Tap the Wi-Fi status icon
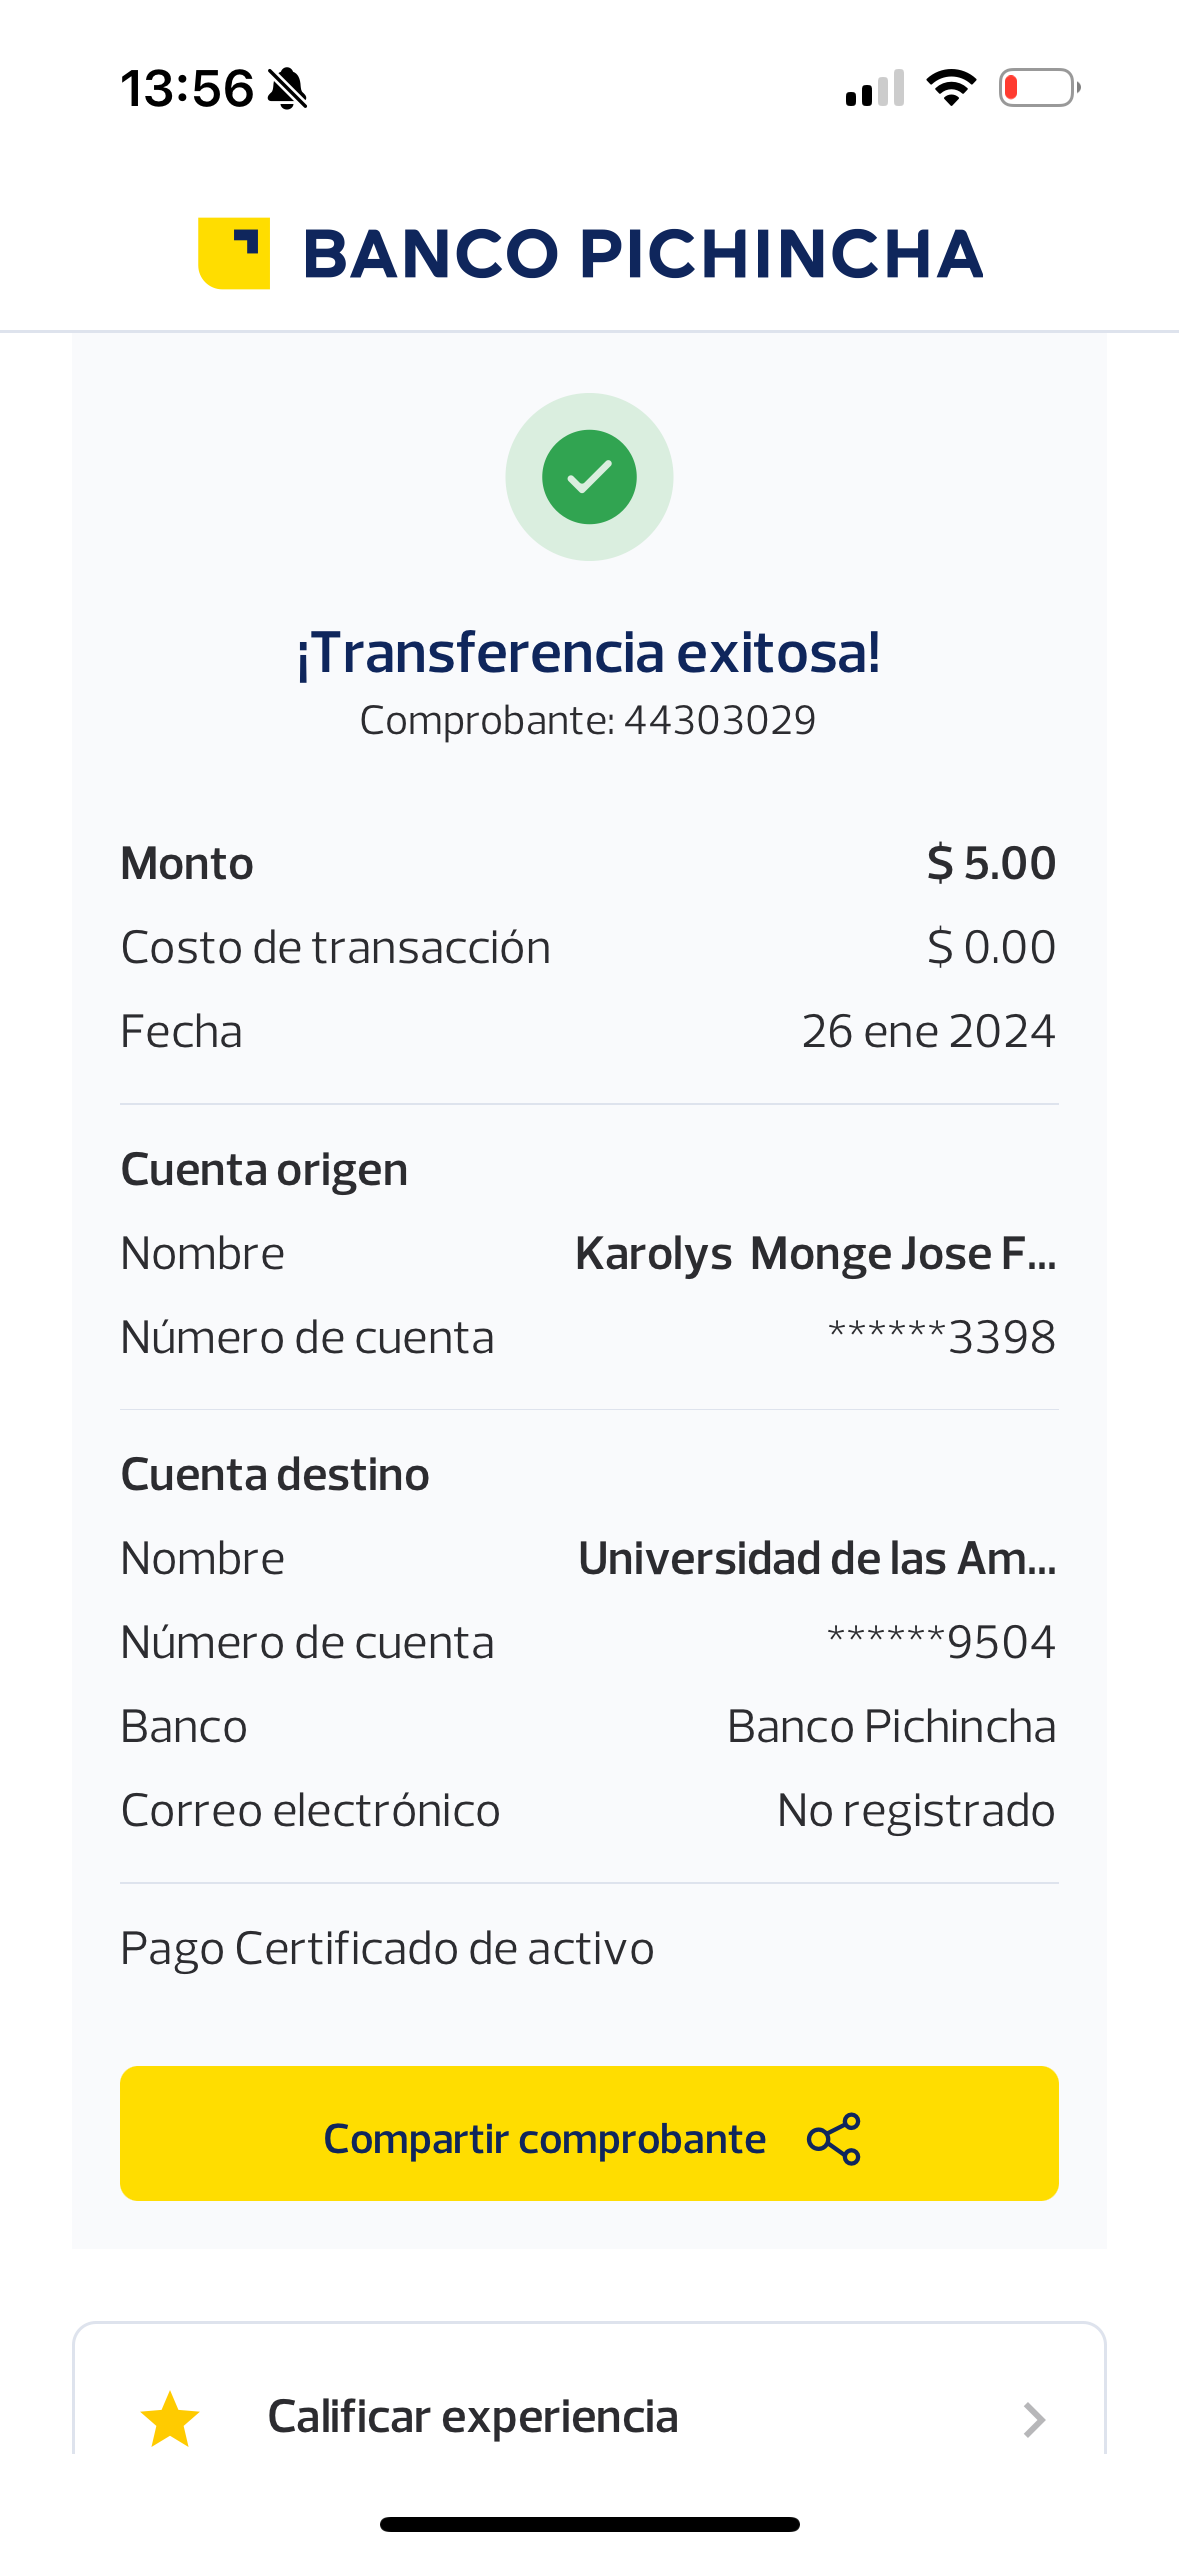 pos(951,88)
